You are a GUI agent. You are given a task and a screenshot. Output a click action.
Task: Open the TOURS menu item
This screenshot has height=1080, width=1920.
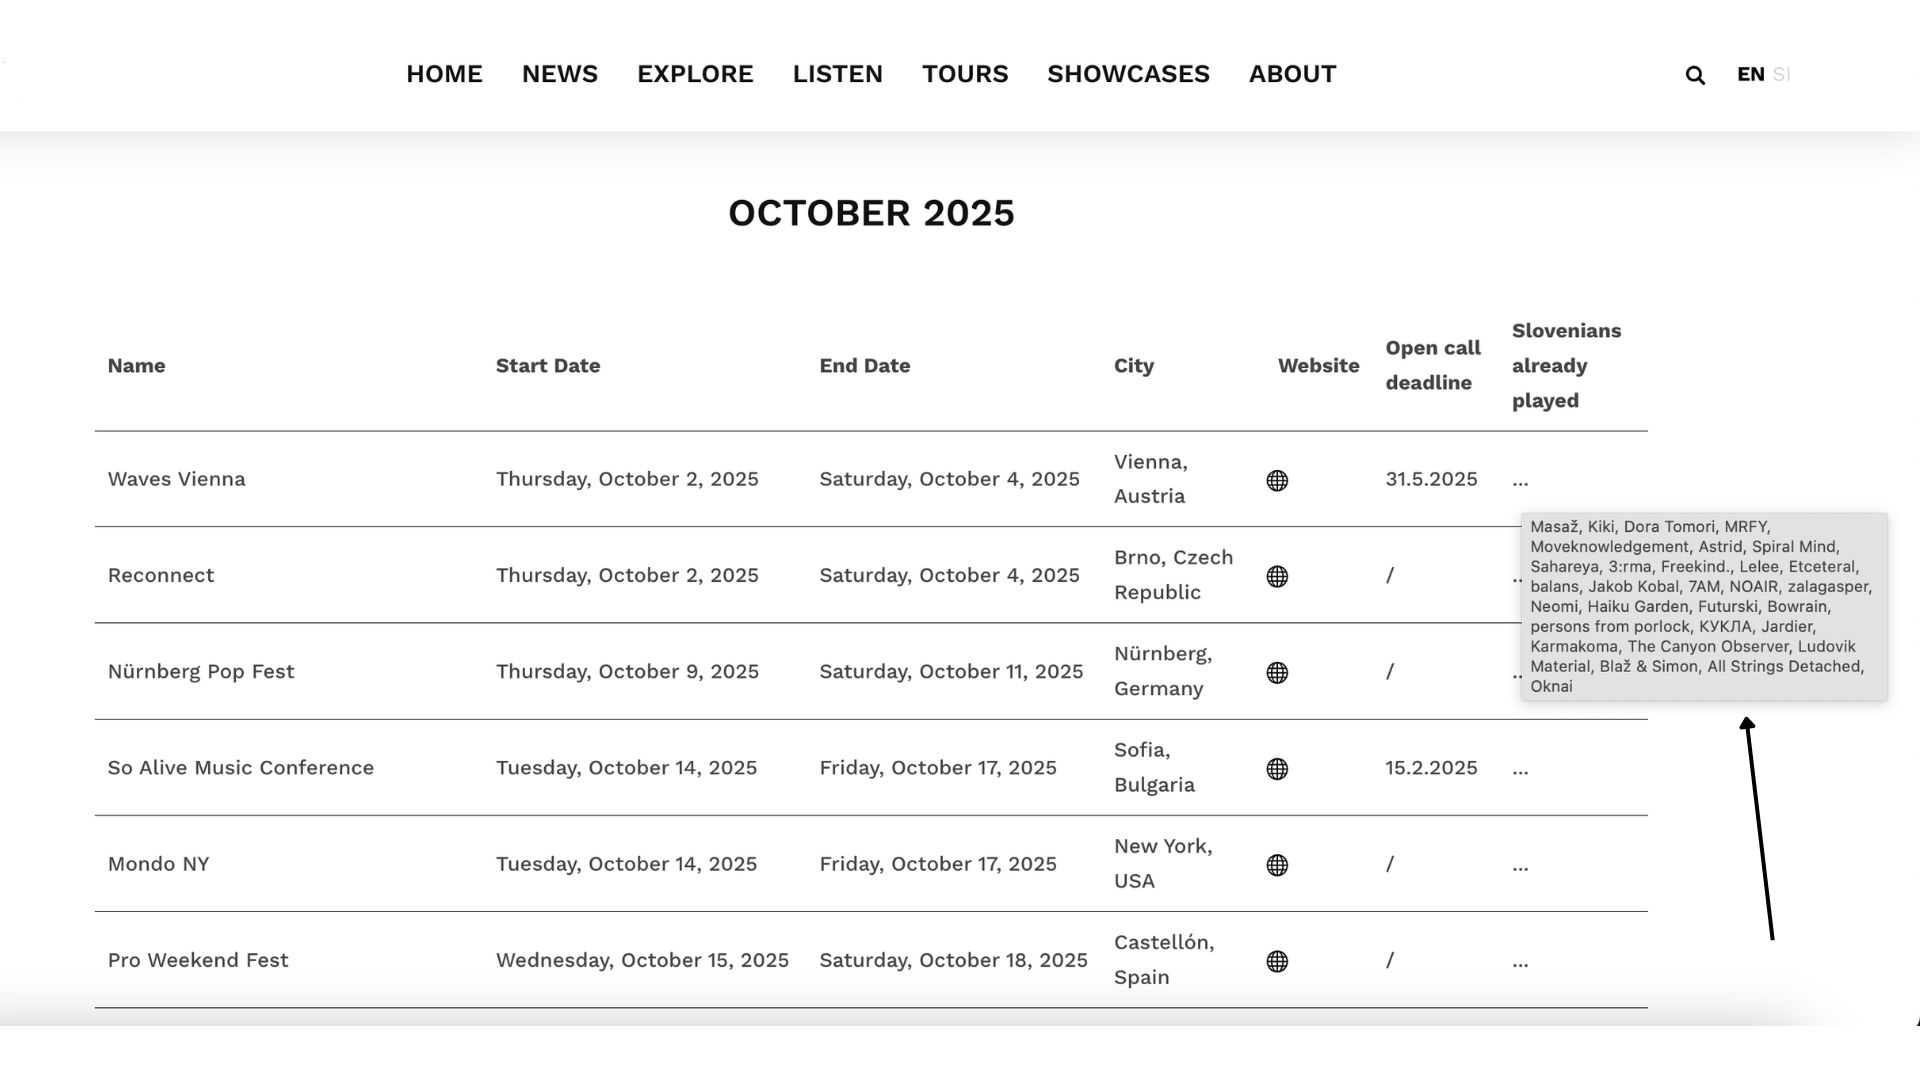point(965,74)
